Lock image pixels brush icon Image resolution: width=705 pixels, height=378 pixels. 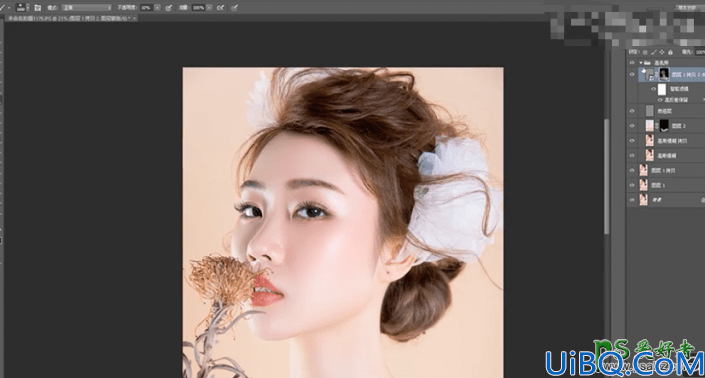tap(653, 53)
